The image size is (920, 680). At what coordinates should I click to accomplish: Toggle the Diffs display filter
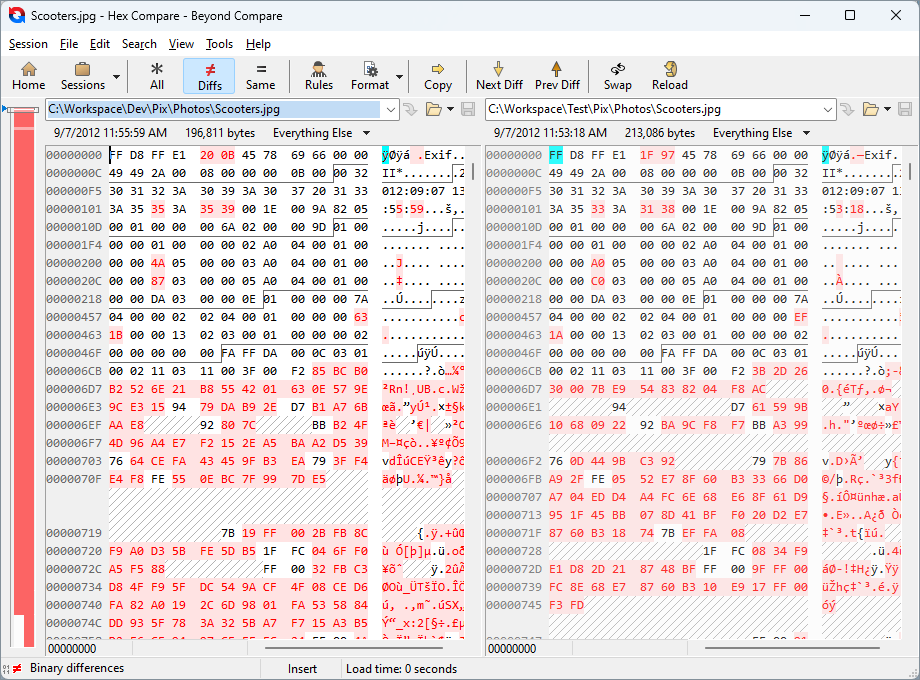click(x=210, y=75)
